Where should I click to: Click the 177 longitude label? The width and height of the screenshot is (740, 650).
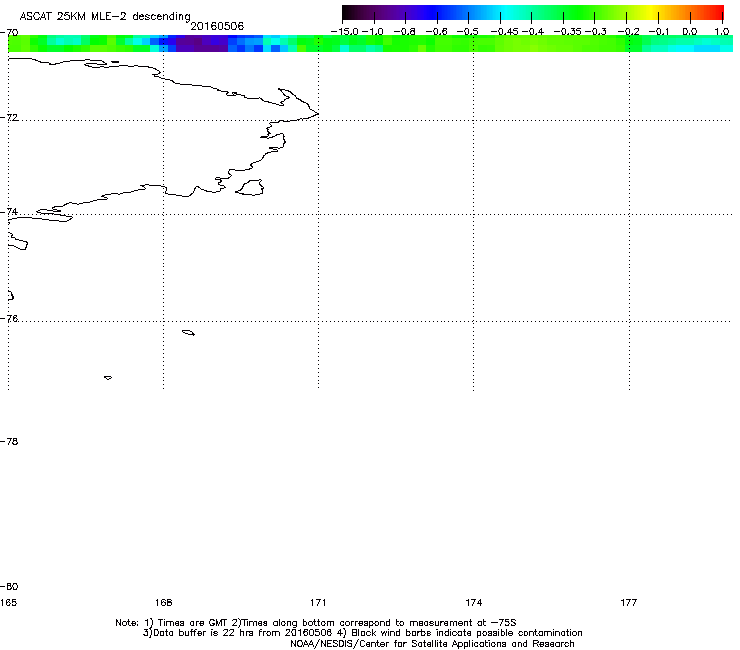click(x=629, y=602)
